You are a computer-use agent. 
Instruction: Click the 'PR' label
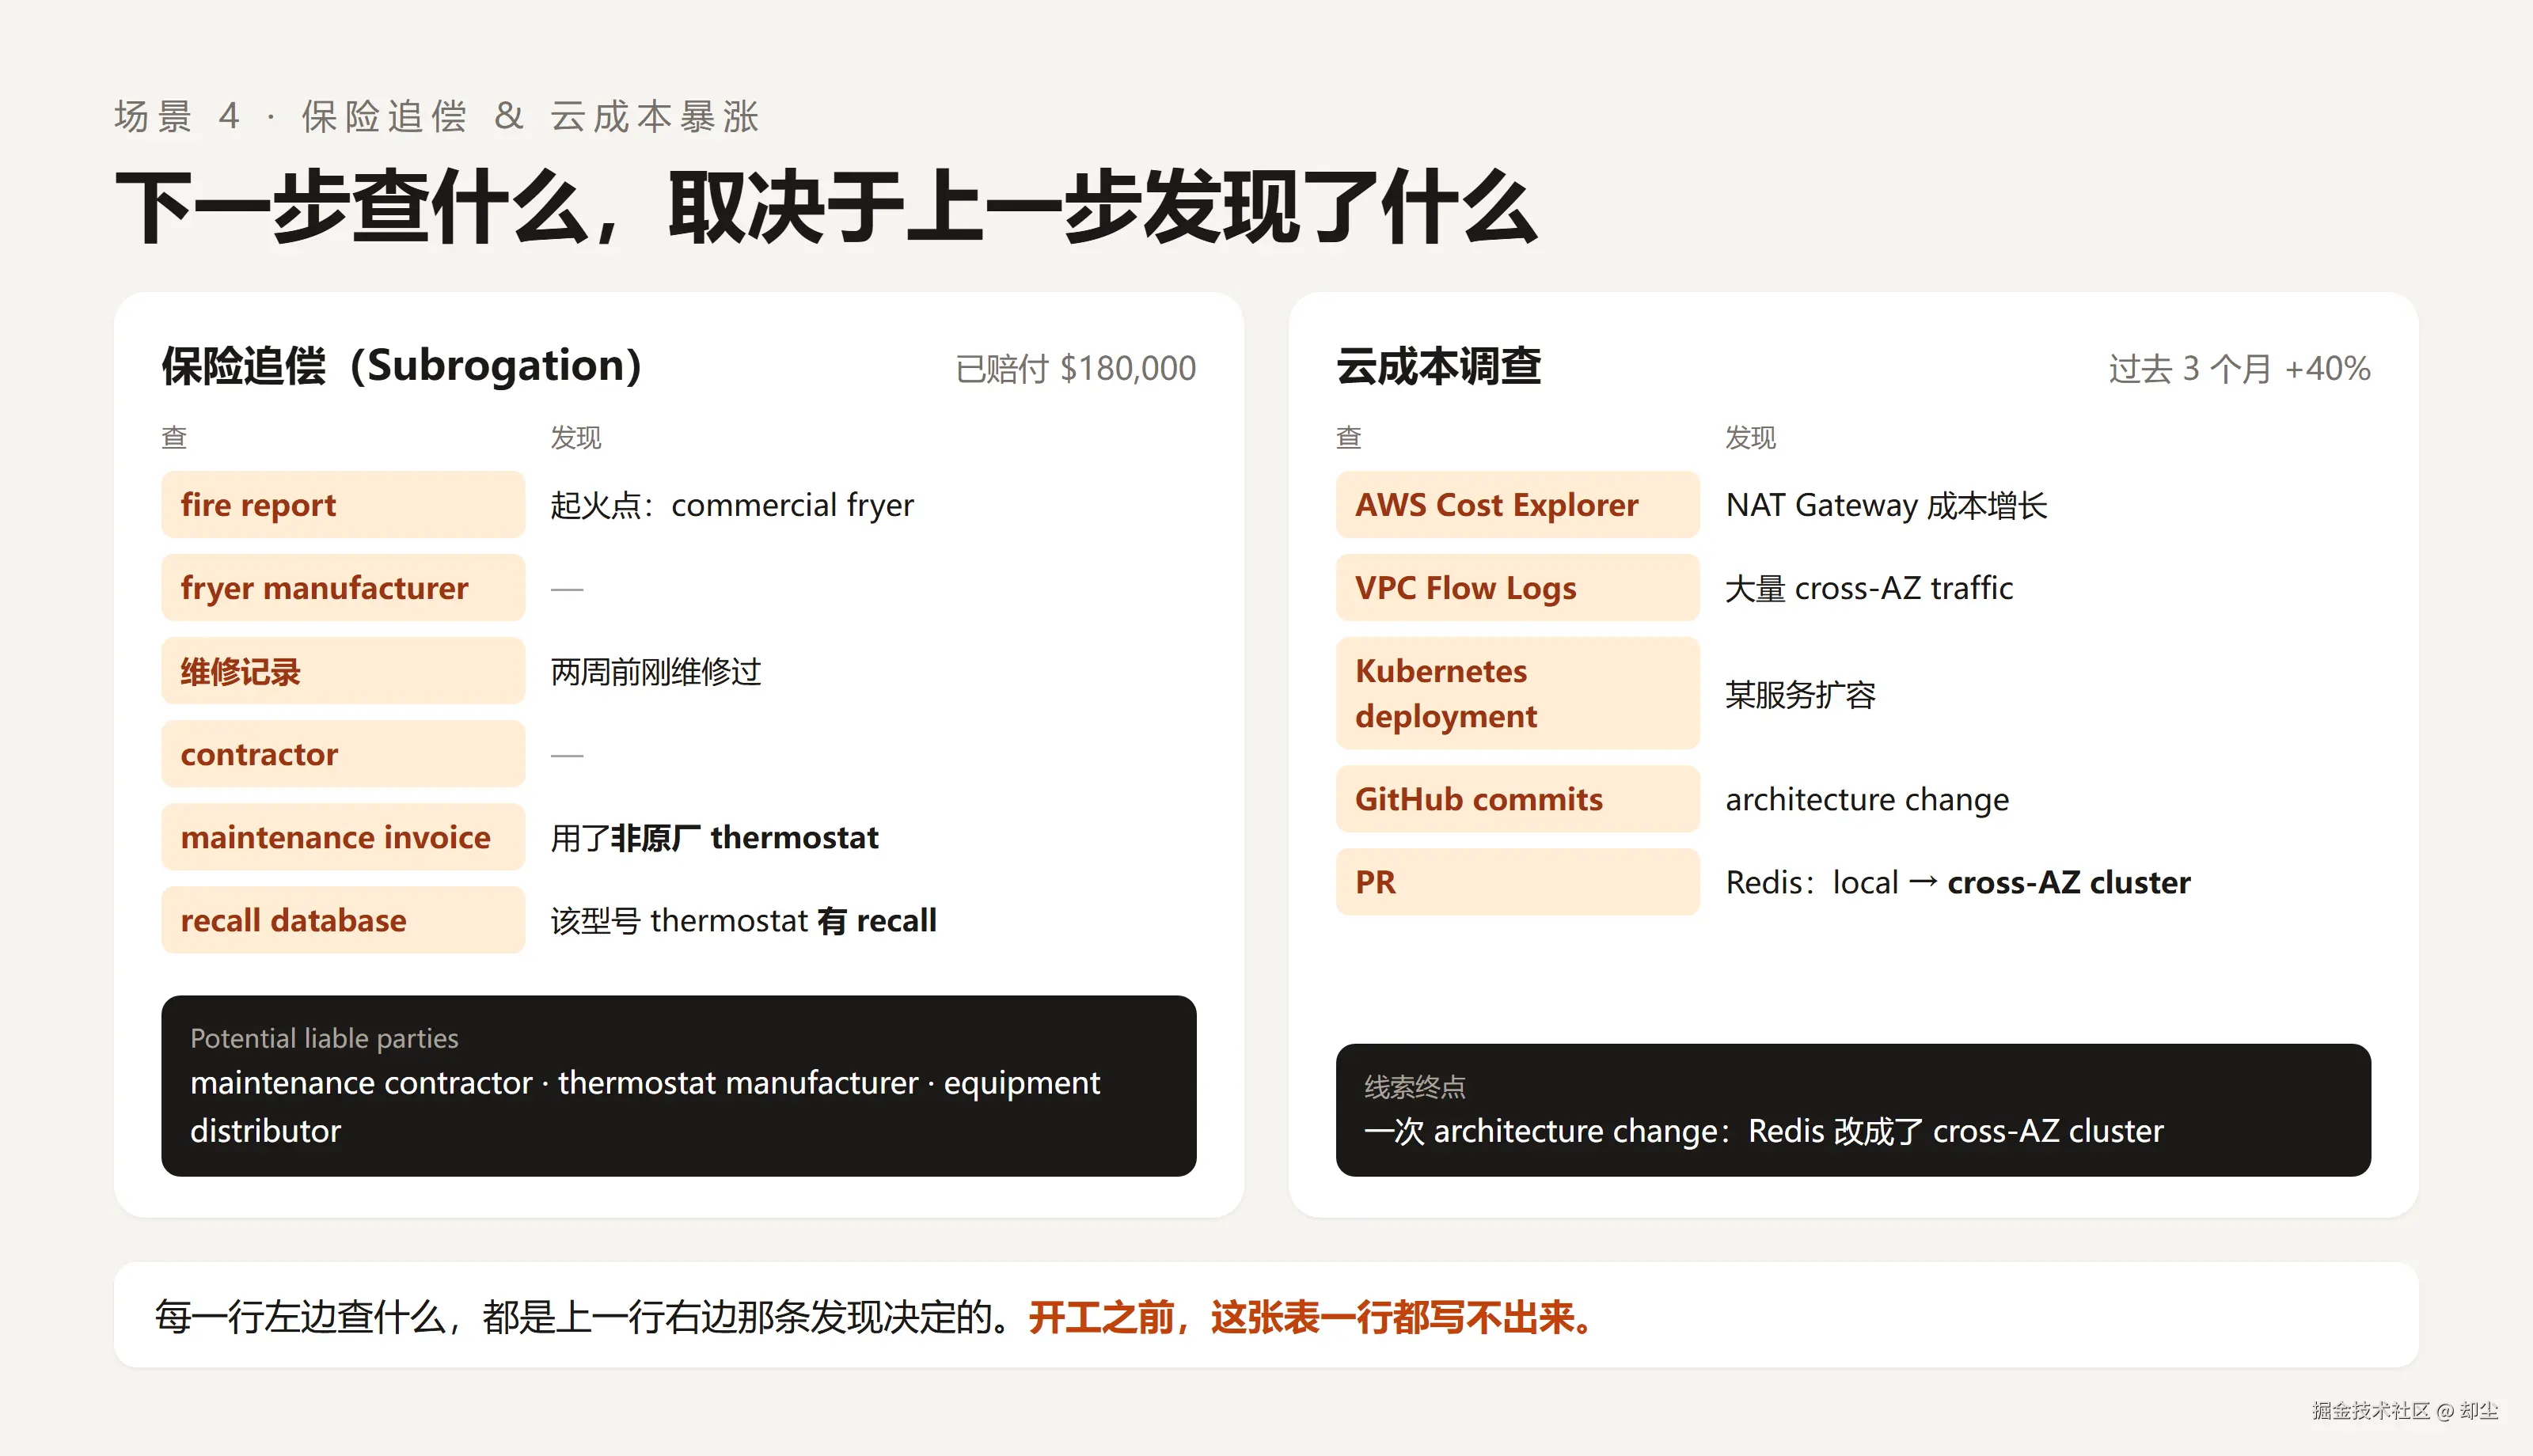point(1517,882)
